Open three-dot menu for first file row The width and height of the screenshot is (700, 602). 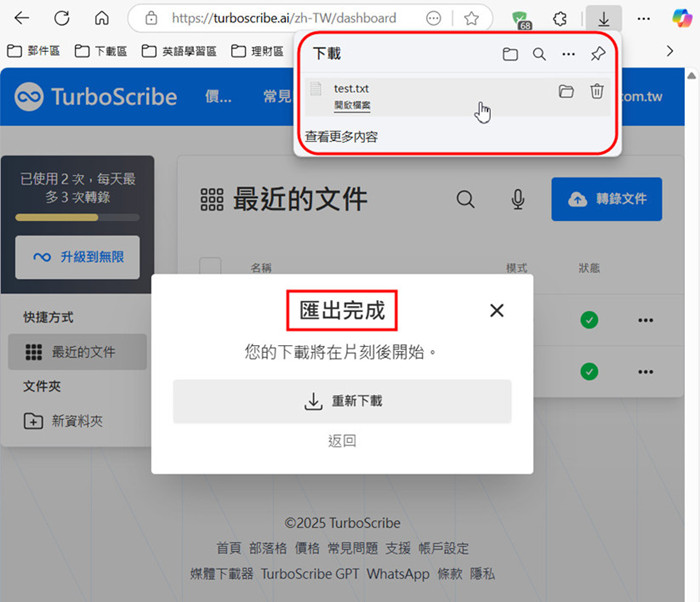tap(645, 320)
